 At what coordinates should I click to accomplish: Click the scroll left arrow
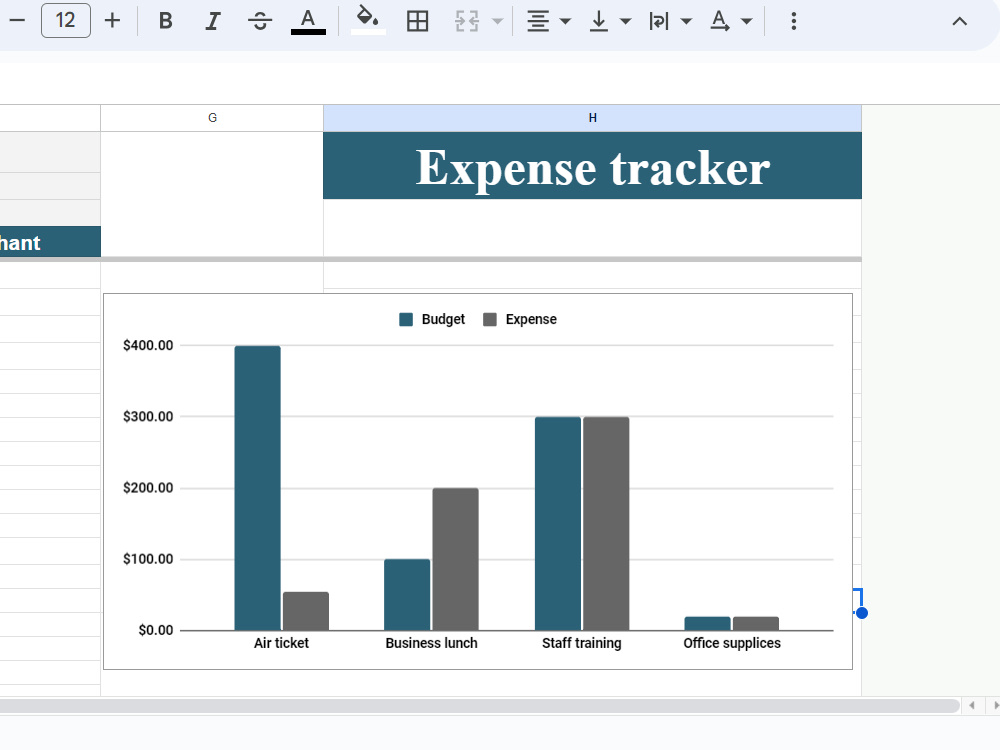[x=971, y=705]
